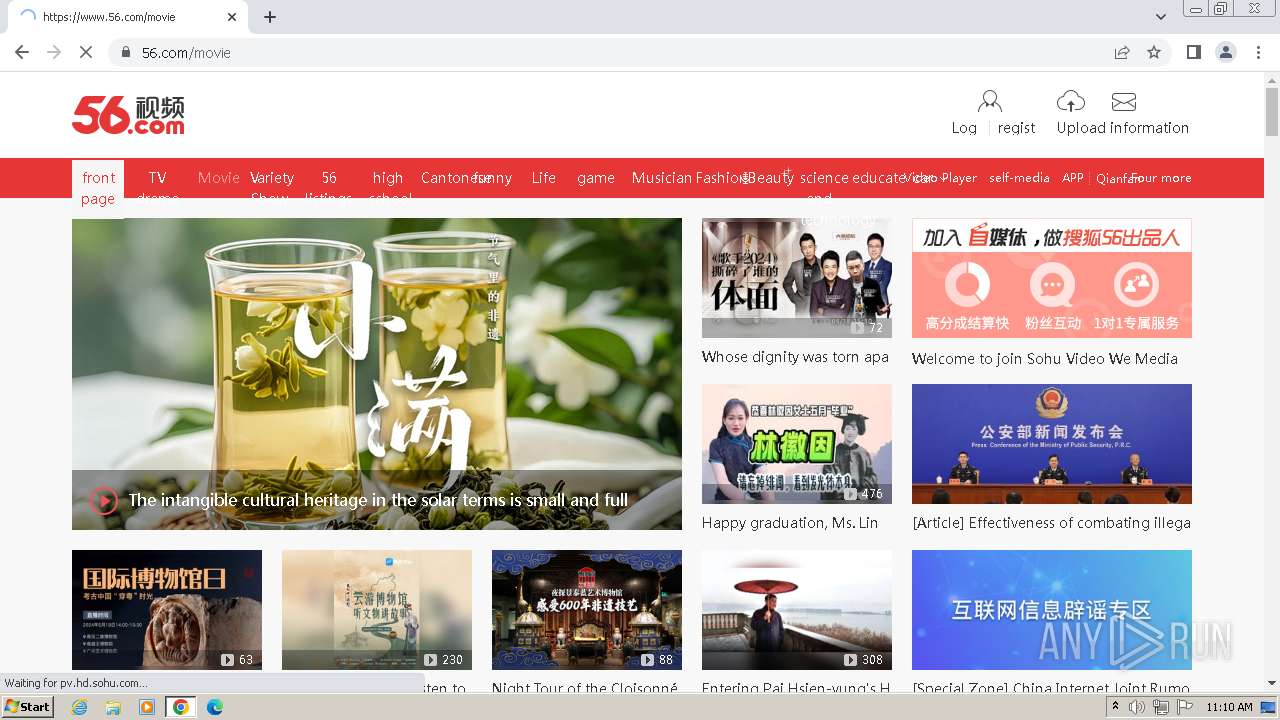1280x720 pixels.
Task: Open File Explorer folder in taskbar
Action: click(x=113, y=707)
